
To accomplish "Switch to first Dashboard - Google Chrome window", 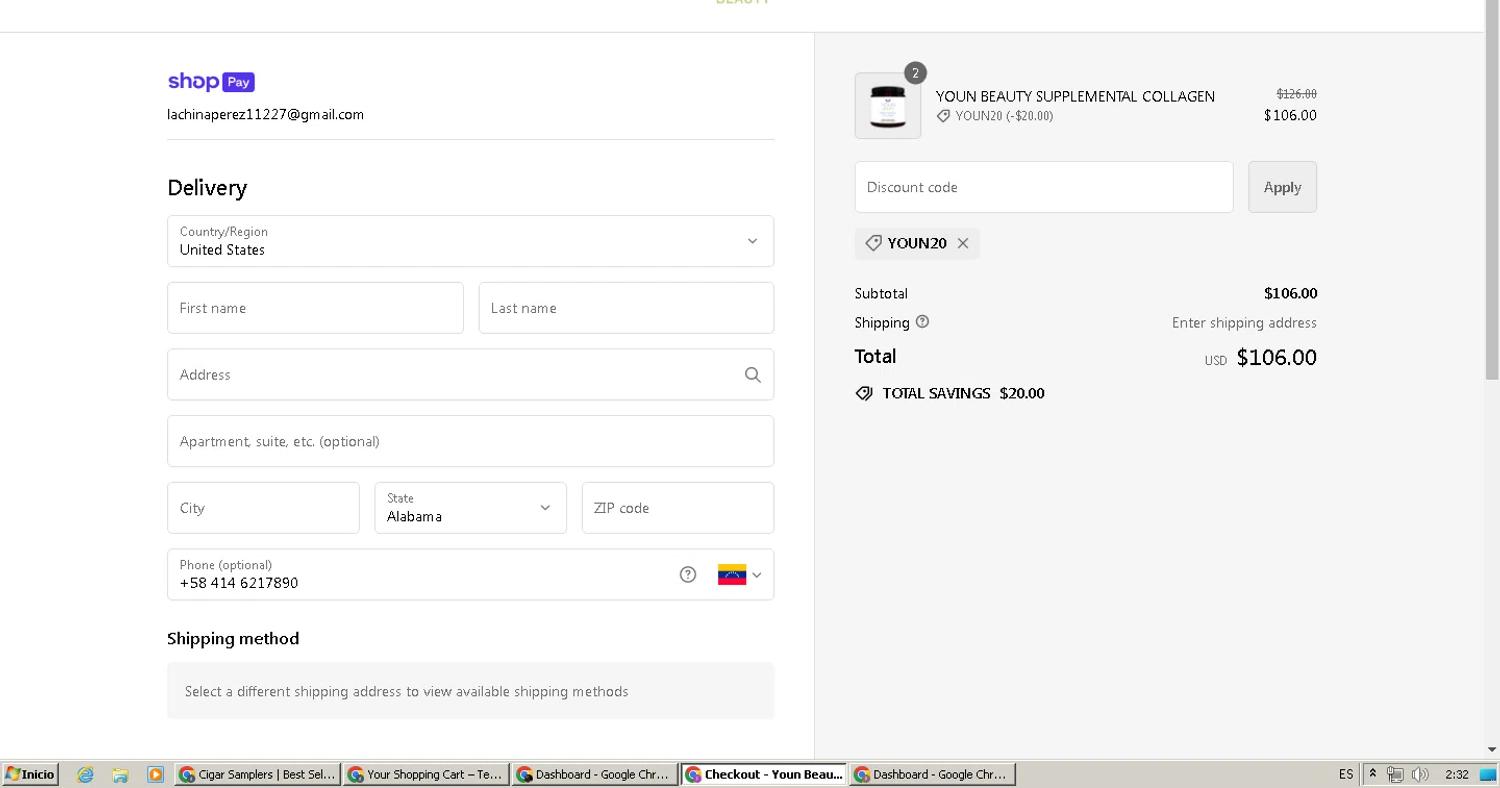I will click(595, 774).
